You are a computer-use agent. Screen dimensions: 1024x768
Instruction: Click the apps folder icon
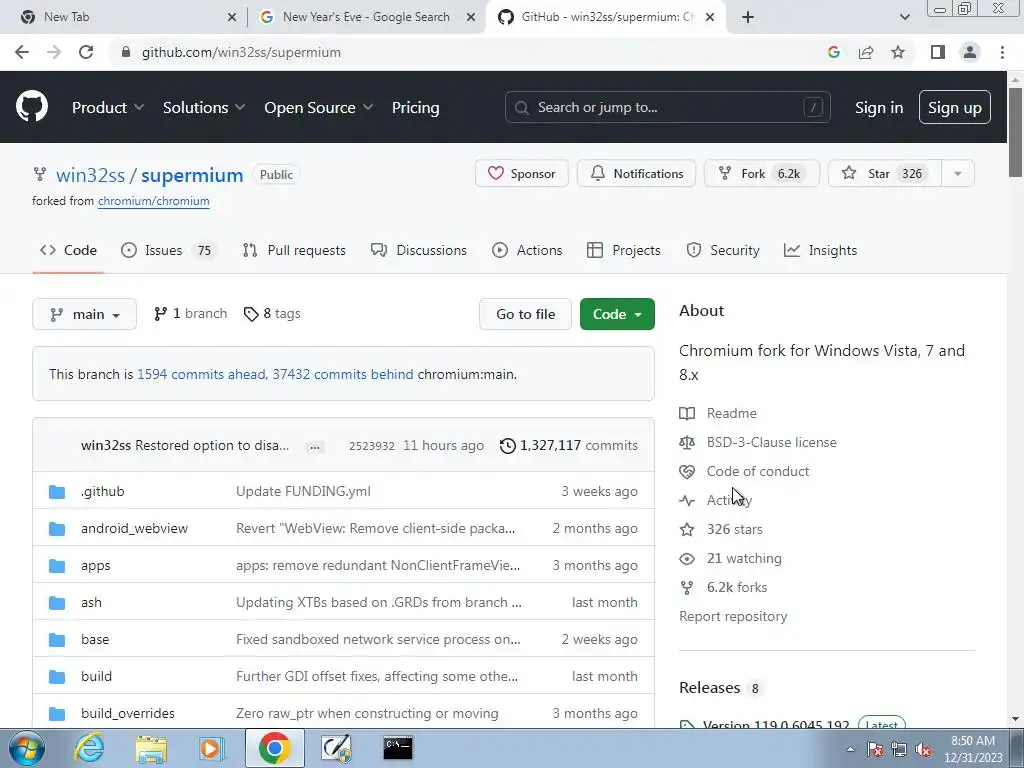57,566
